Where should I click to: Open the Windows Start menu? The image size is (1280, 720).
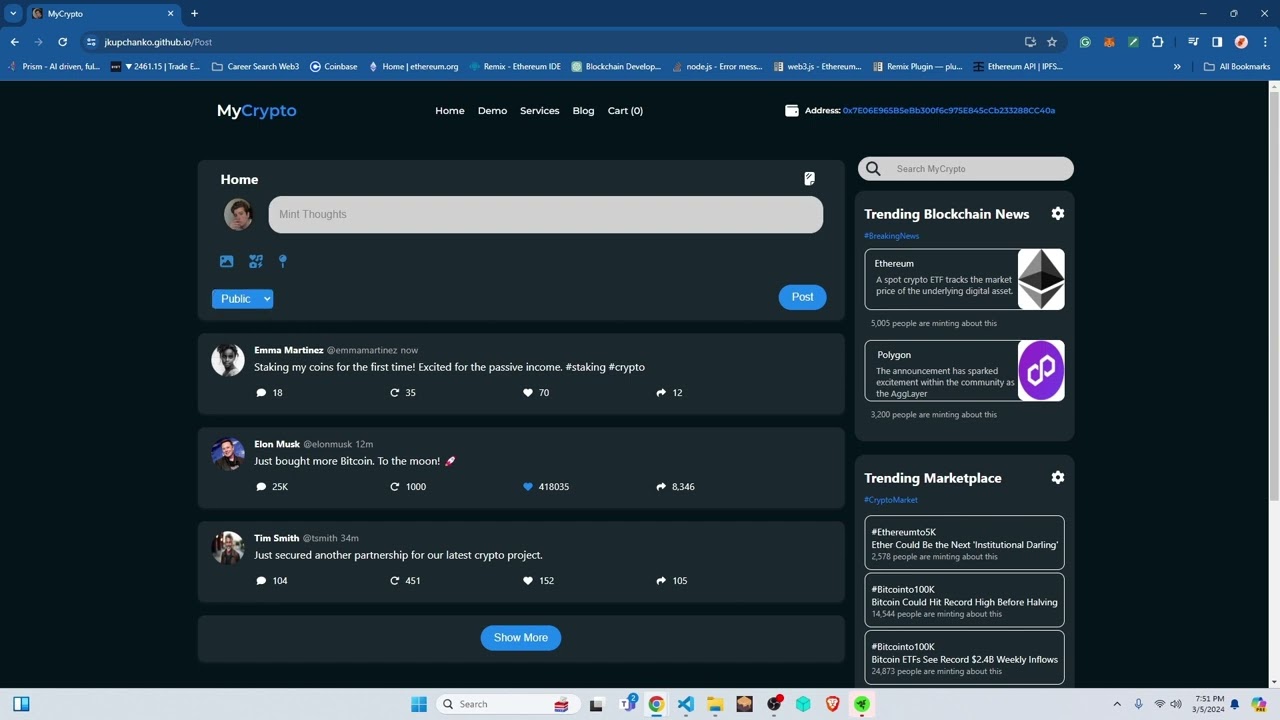click(x=419, y=704)
